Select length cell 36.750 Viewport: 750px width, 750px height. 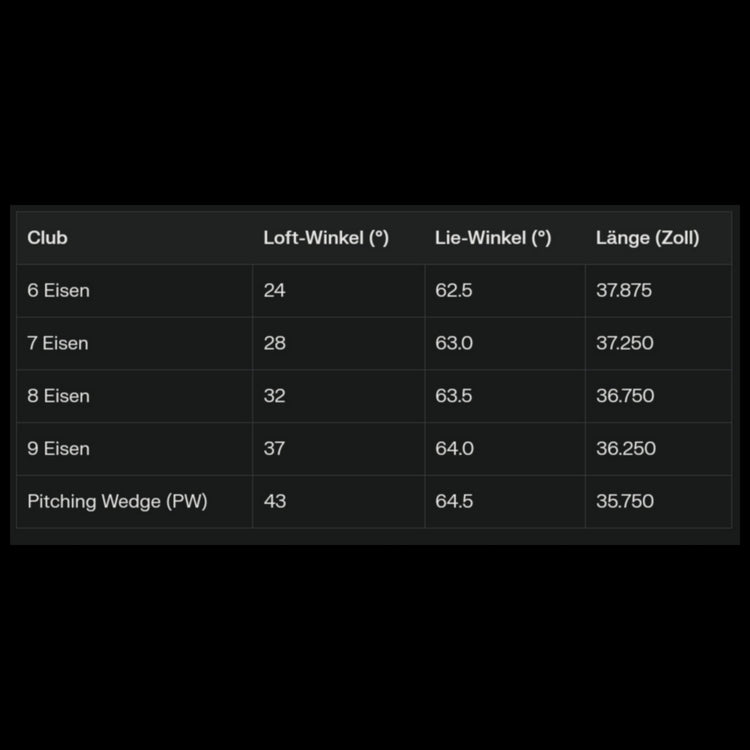[x=625, y=396]
